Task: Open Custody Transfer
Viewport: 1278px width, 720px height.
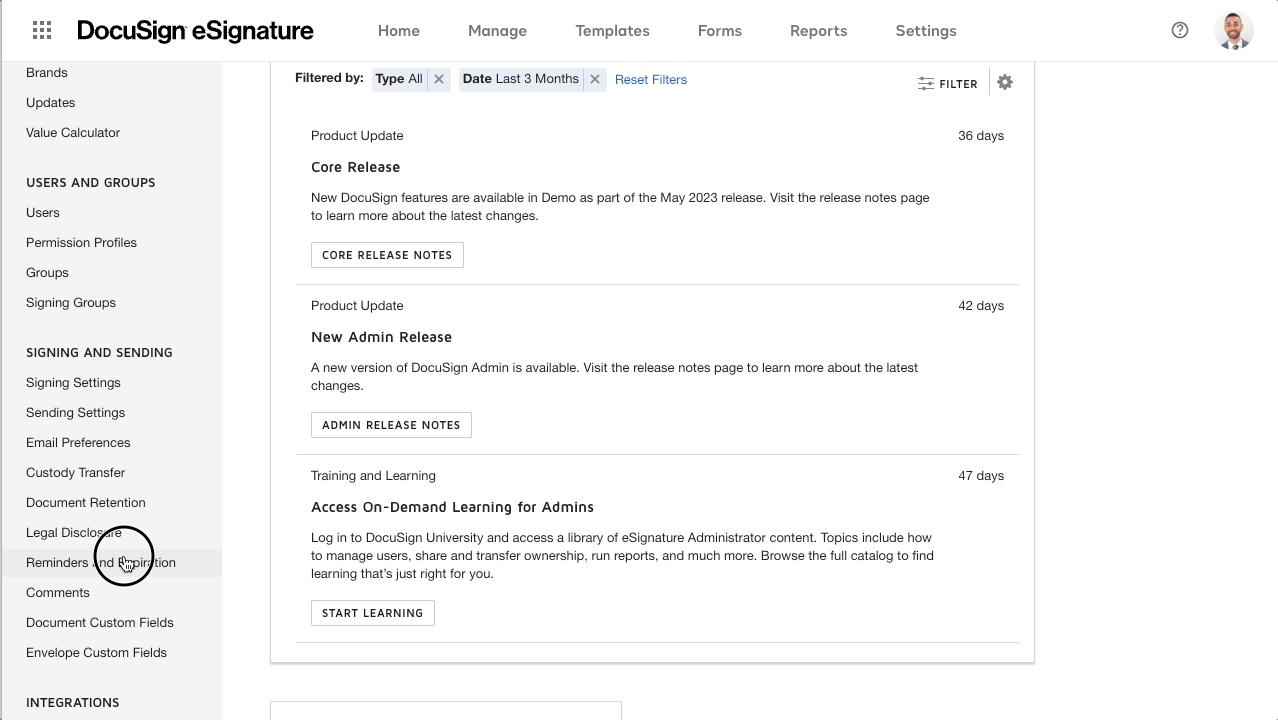Action: [75, 473]
